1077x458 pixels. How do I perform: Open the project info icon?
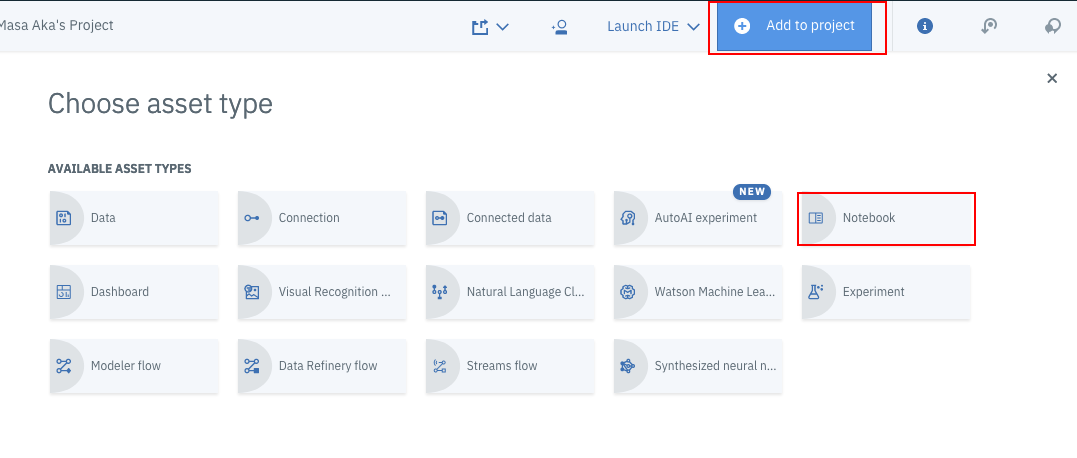[925, 26]
